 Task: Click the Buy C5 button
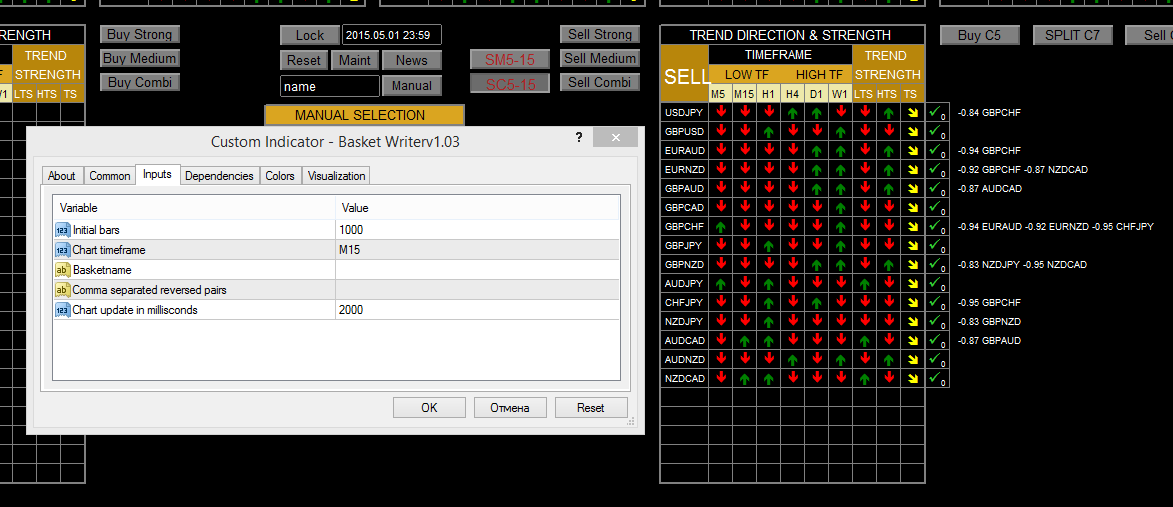point(979,35)
